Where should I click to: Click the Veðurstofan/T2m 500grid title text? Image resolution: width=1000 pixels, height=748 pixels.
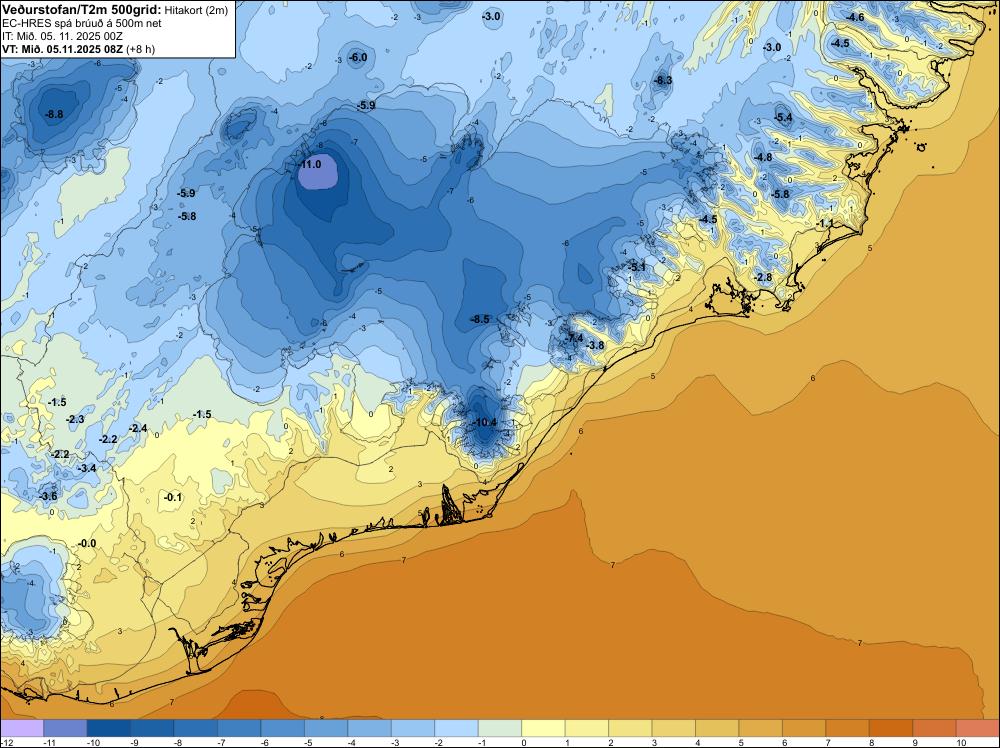pyautogui.click(x=81, y=10)
